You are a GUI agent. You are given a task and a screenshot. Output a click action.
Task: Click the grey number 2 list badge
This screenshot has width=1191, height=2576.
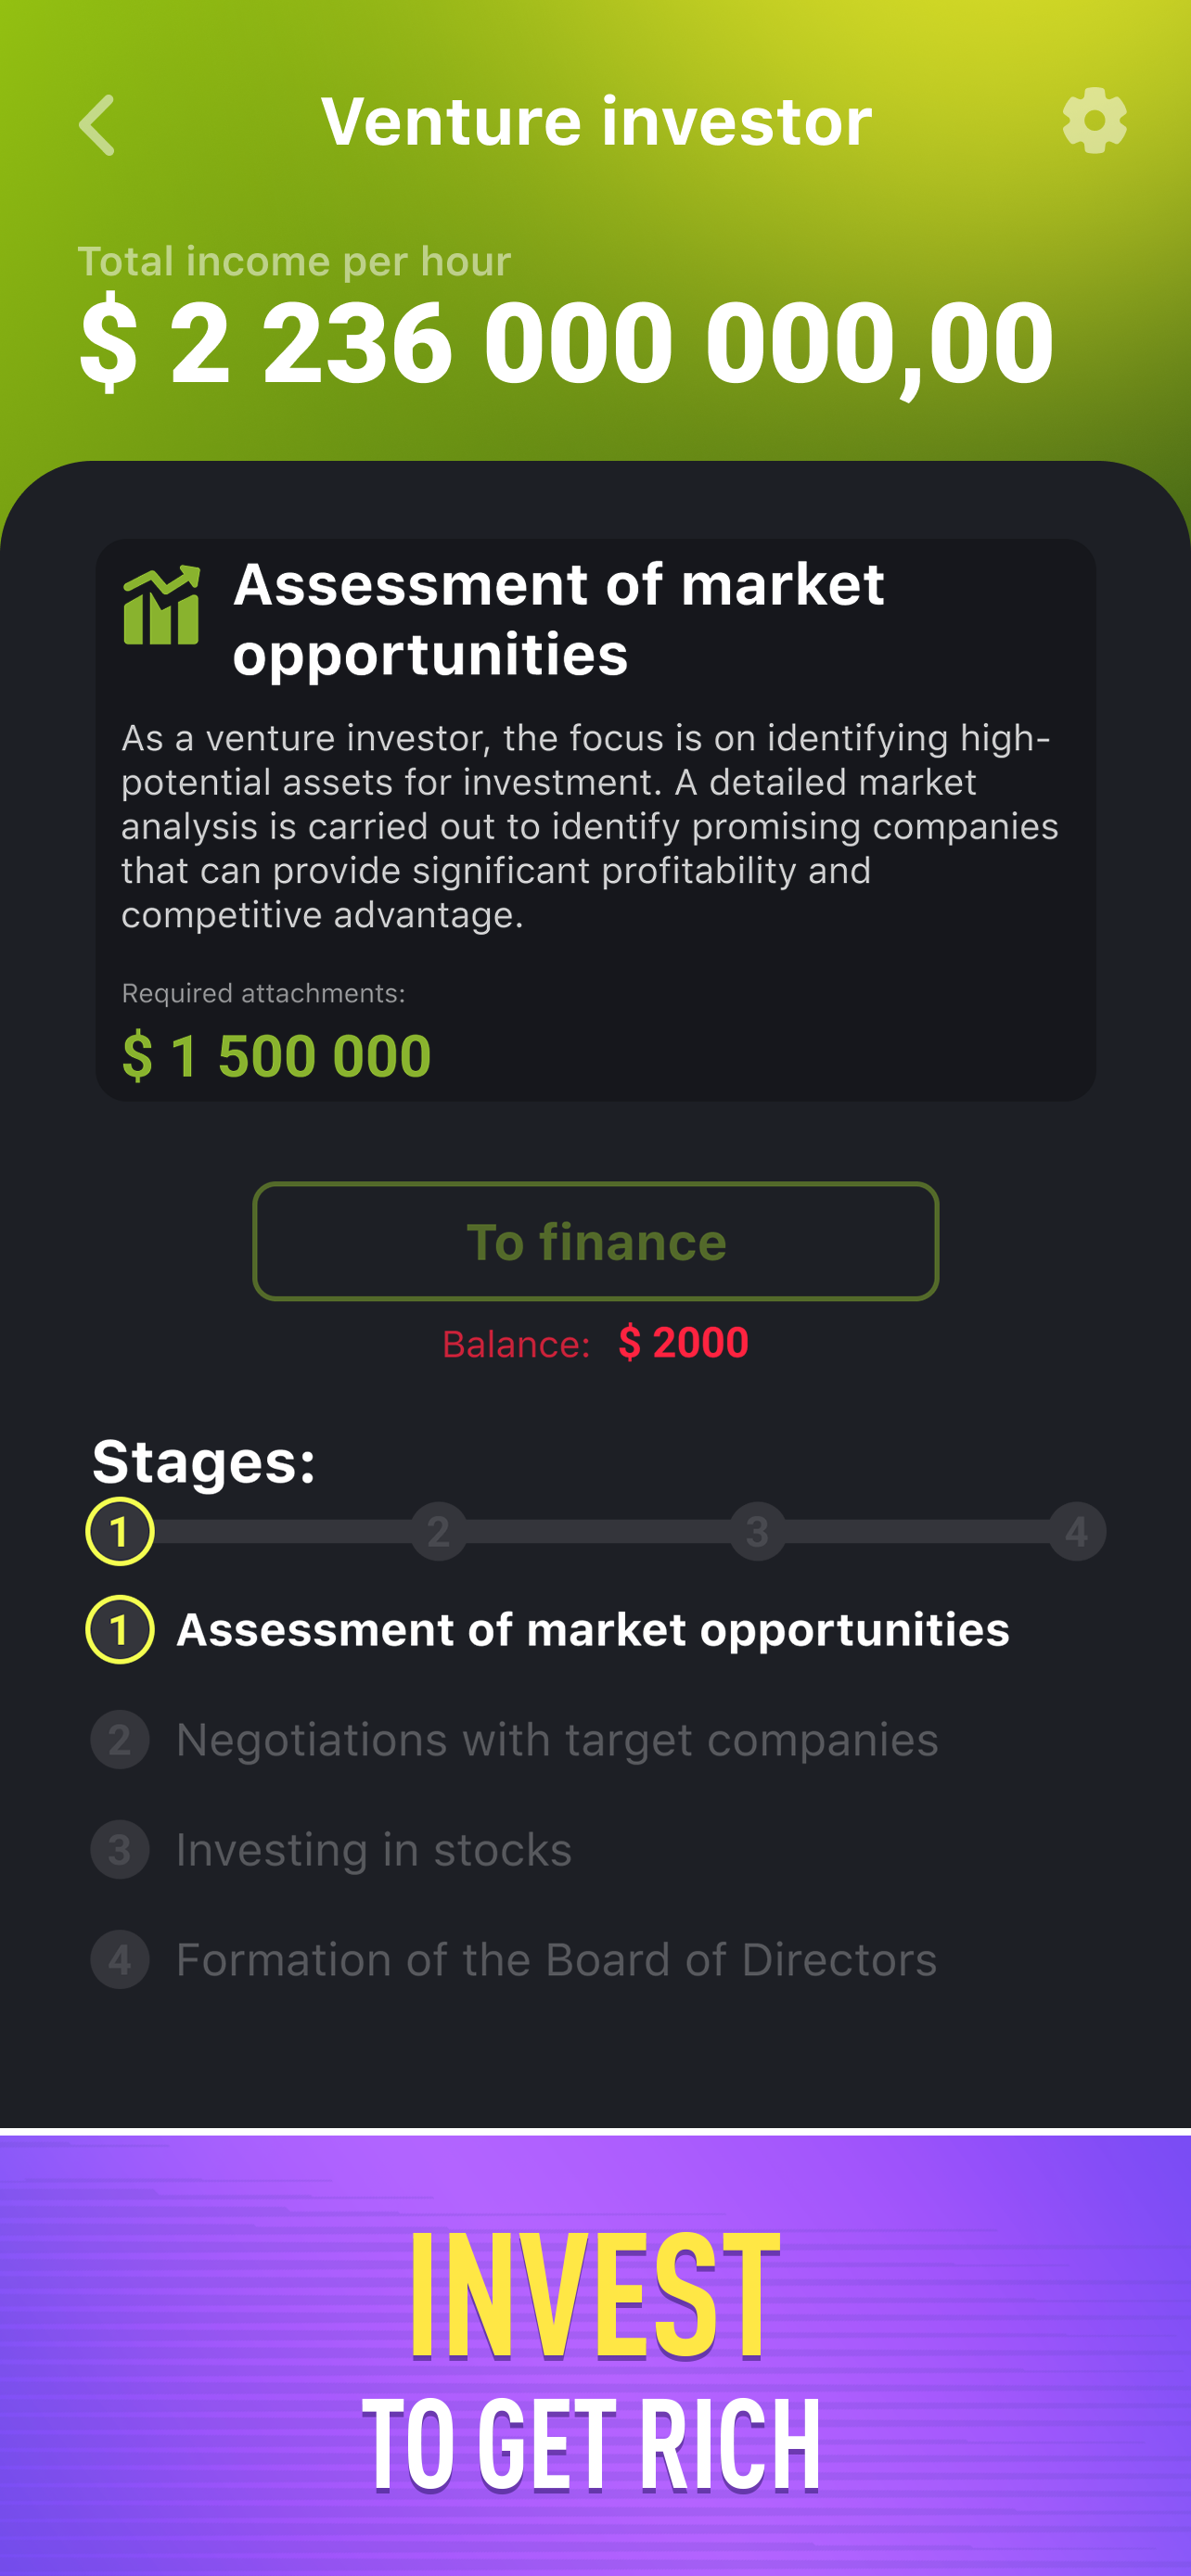(x=120, y=1740)
